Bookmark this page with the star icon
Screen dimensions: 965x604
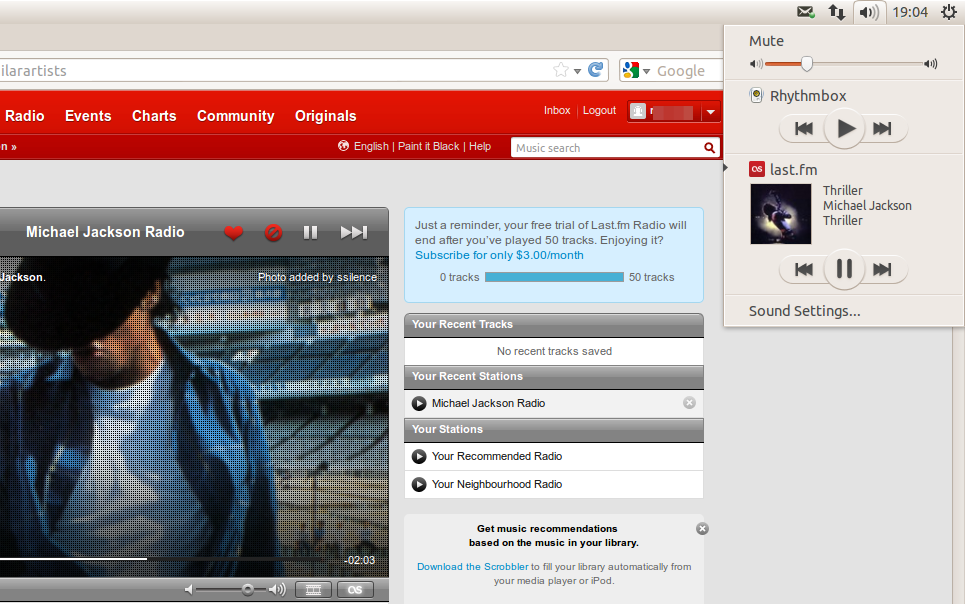(x=561, y=70)
